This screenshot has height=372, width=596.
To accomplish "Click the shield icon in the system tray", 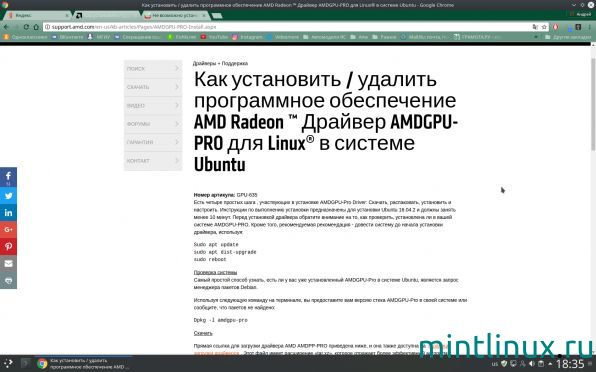I will click(x=504, y=364).
